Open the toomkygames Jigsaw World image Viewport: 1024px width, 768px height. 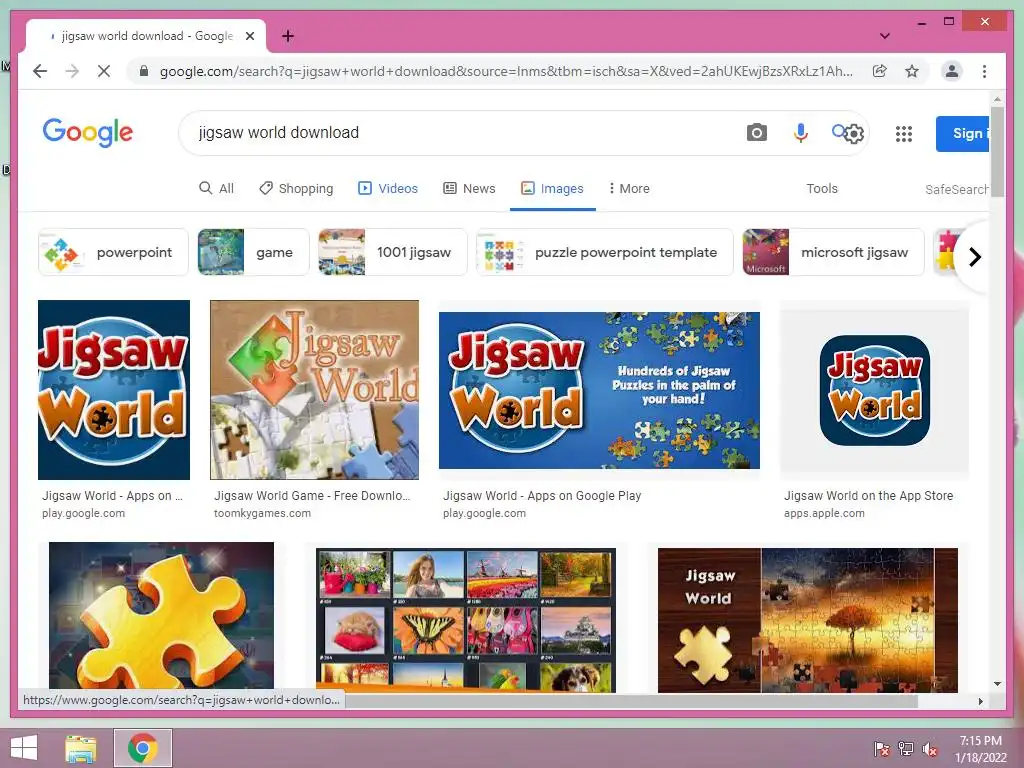pyautogui.click(x=314, y=390)
